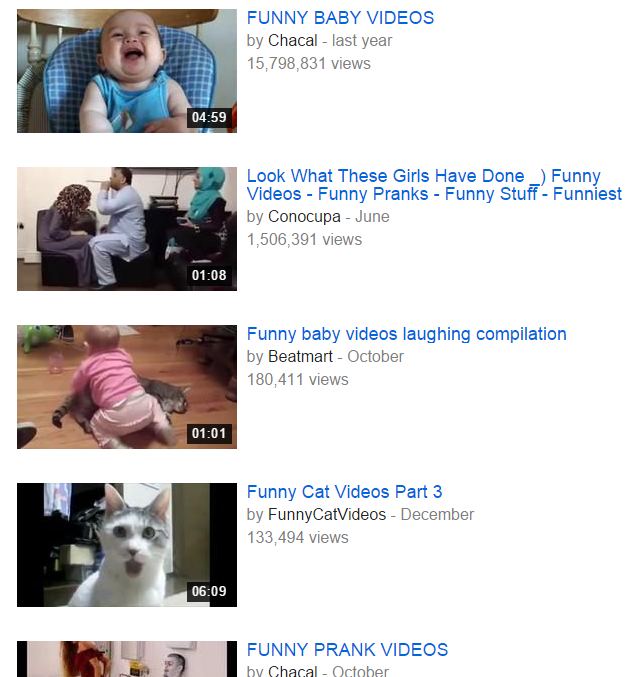Open the FUNNY BABY VIDEOS title link
Viewport: 627px width, 677px height.
tap(340, 18)
